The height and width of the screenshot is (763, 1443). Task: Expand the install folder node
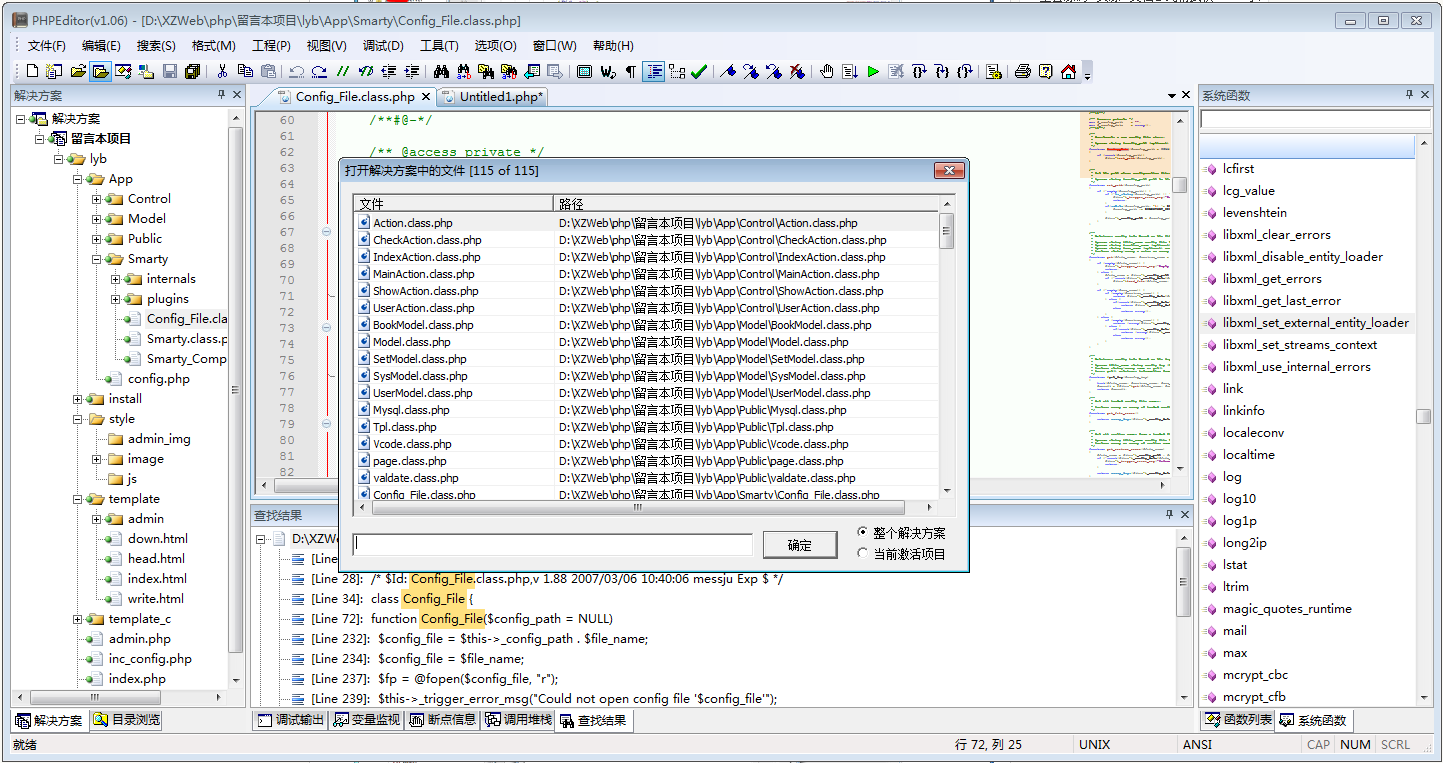click(78, 399)
